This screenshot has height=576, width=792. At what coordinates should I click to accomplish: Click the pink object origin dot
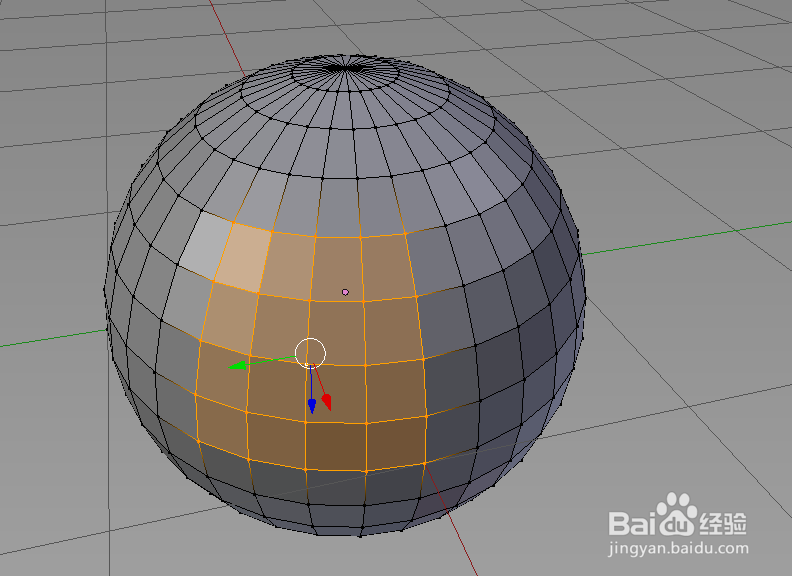tap(345, 292)
